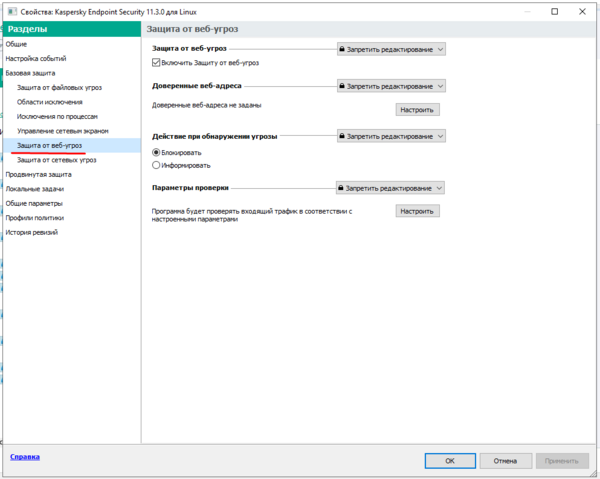Toggle Включить Защиту от веб-угроз checkbox

[x=156, y=62]
